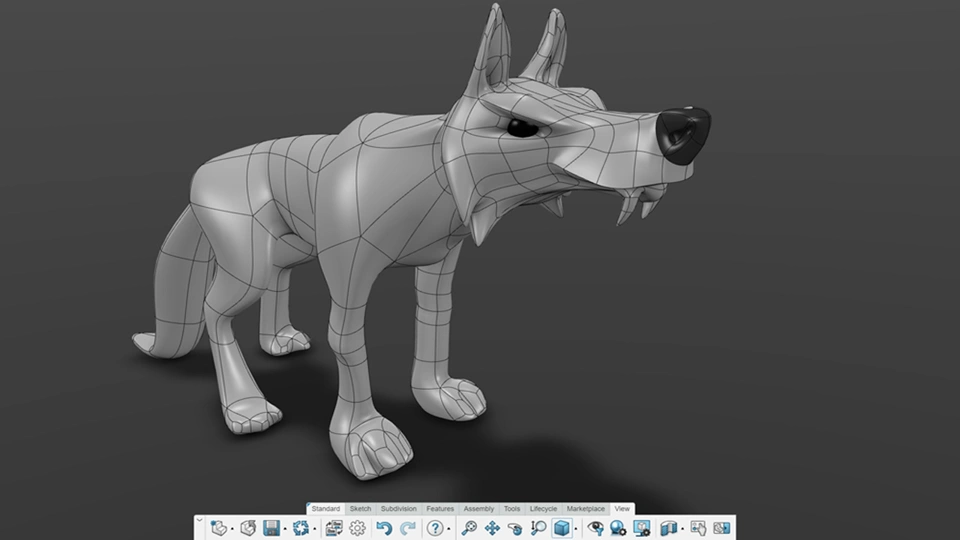Select the fit all in view icon

pos(469,528)
